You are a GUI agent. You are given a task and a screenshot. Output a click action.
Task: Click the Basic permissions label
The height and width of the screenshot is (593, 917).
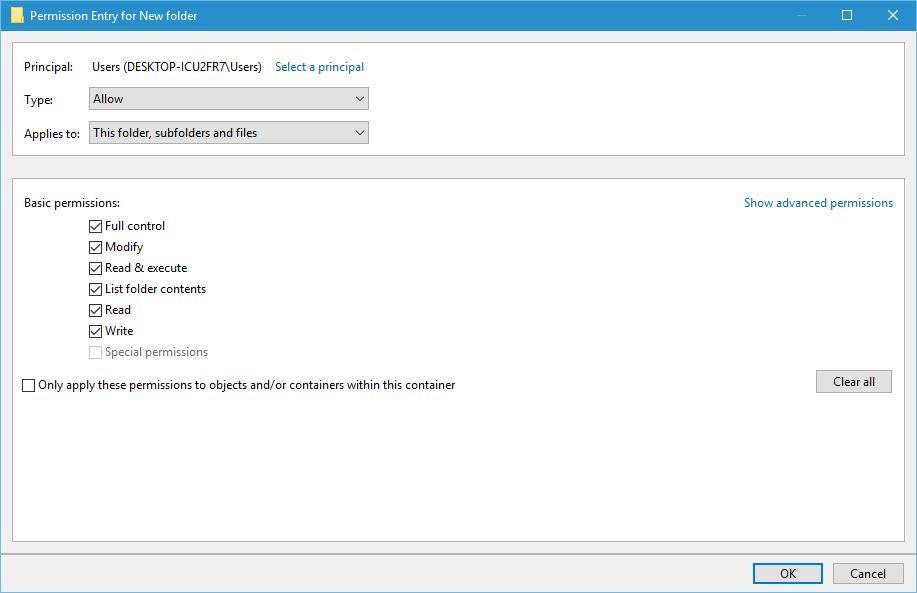click(72, 203)
